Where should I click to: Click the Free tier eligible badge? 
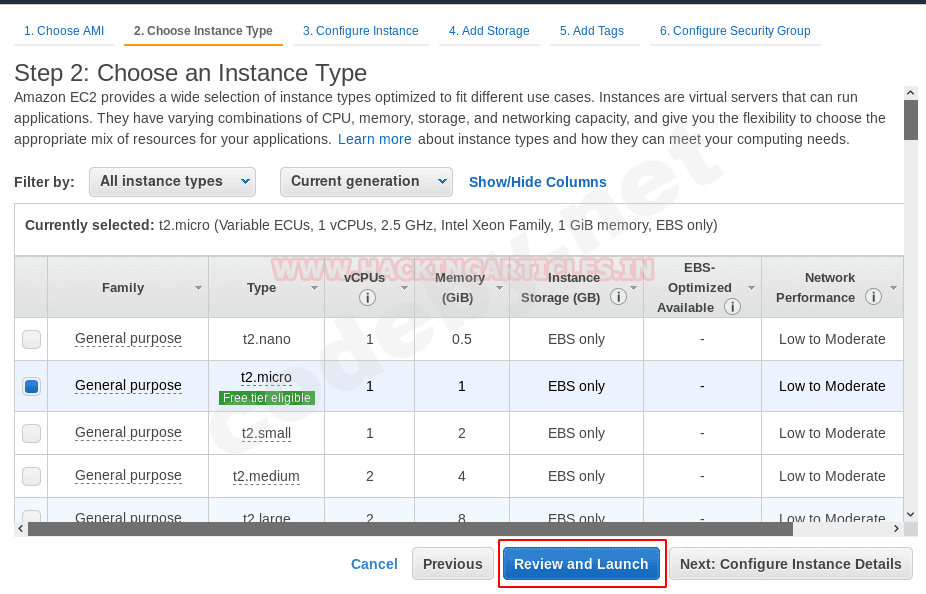(x=267, y=398)
